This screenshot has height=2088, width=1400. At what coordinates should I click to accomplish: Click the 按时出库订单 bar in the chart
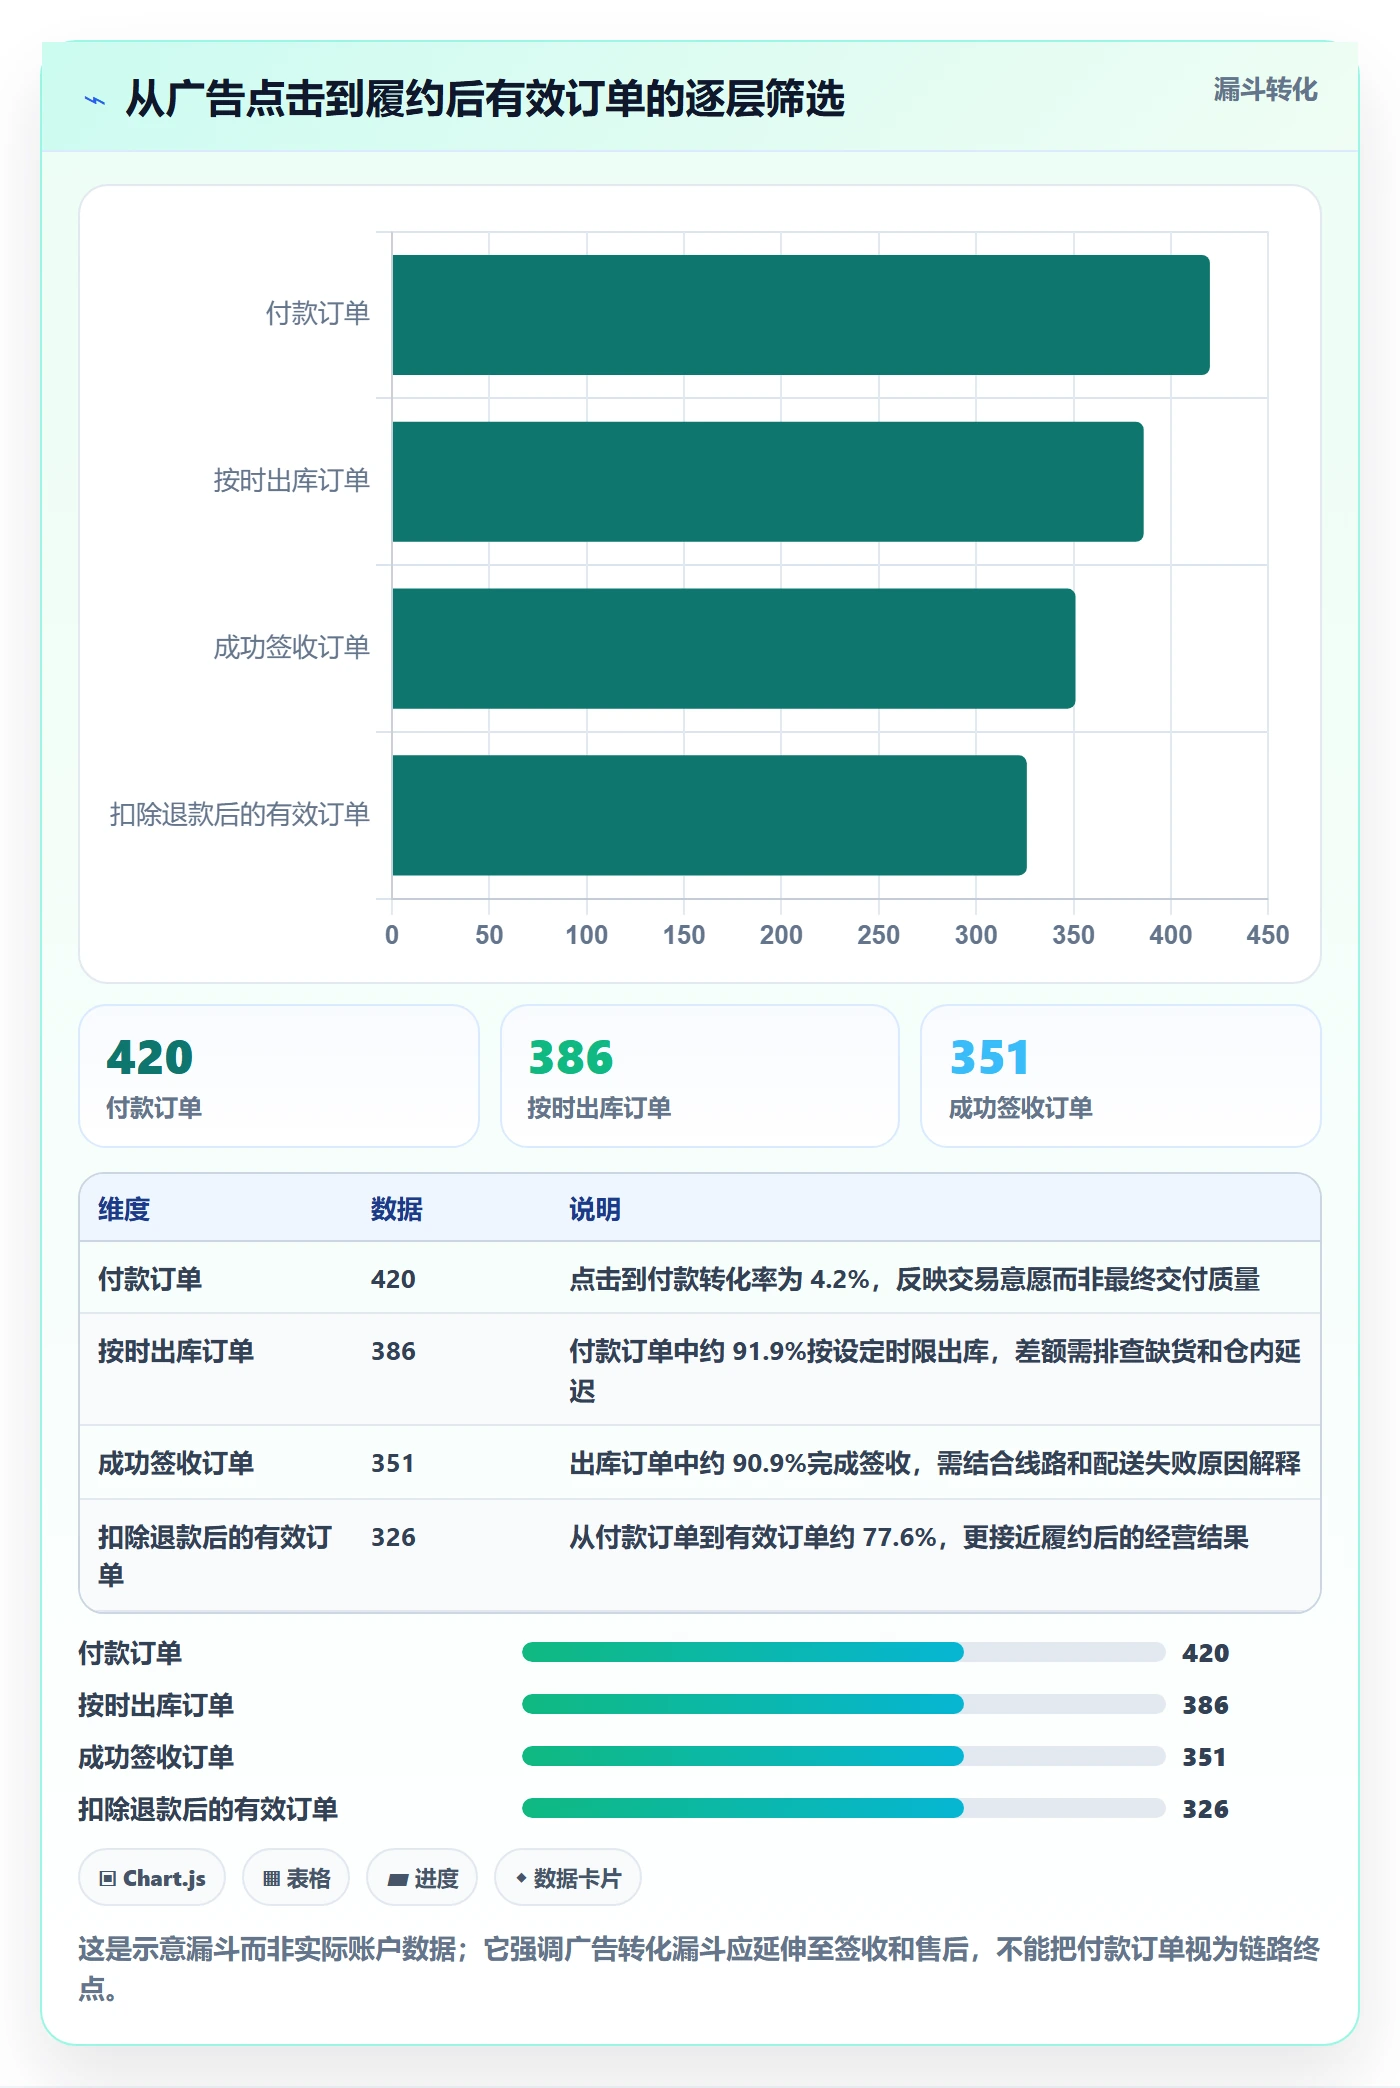point(768,482)
